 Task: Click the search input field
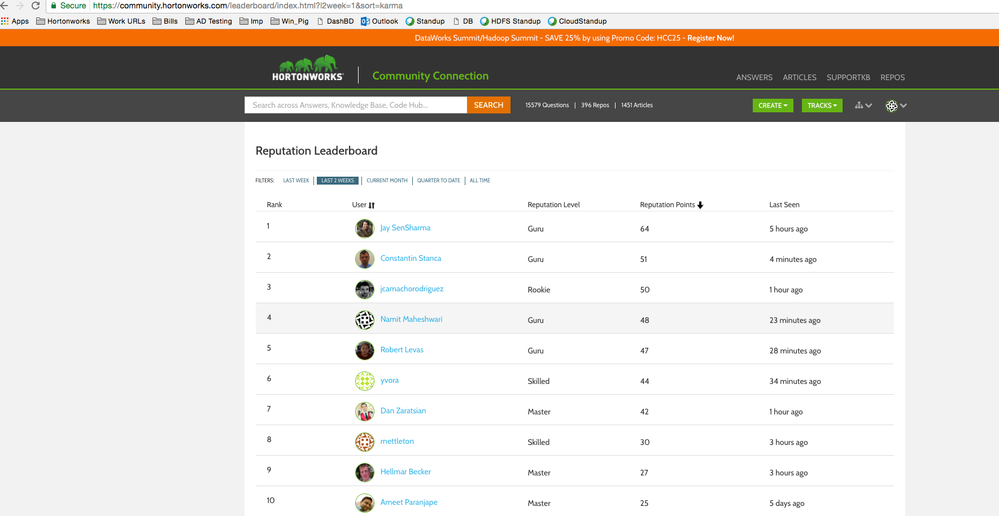tap(356, 105)
